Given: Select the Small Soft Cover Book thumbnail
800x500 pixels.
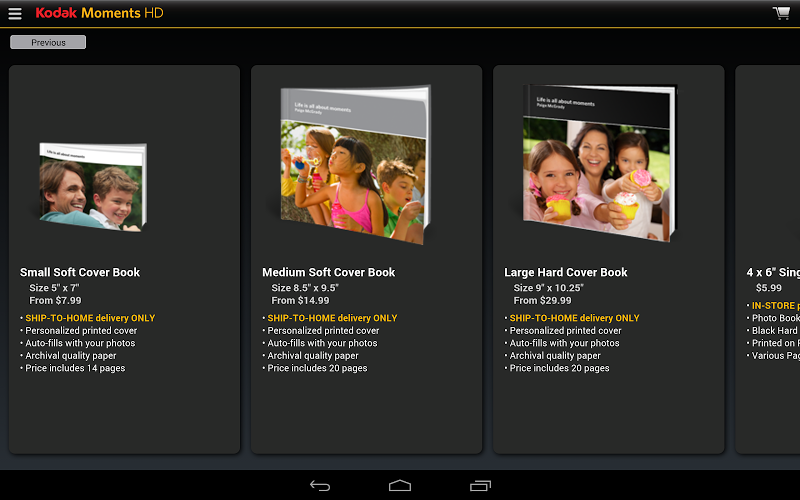Looking at the screenshot, I should [x=93, y=187].
